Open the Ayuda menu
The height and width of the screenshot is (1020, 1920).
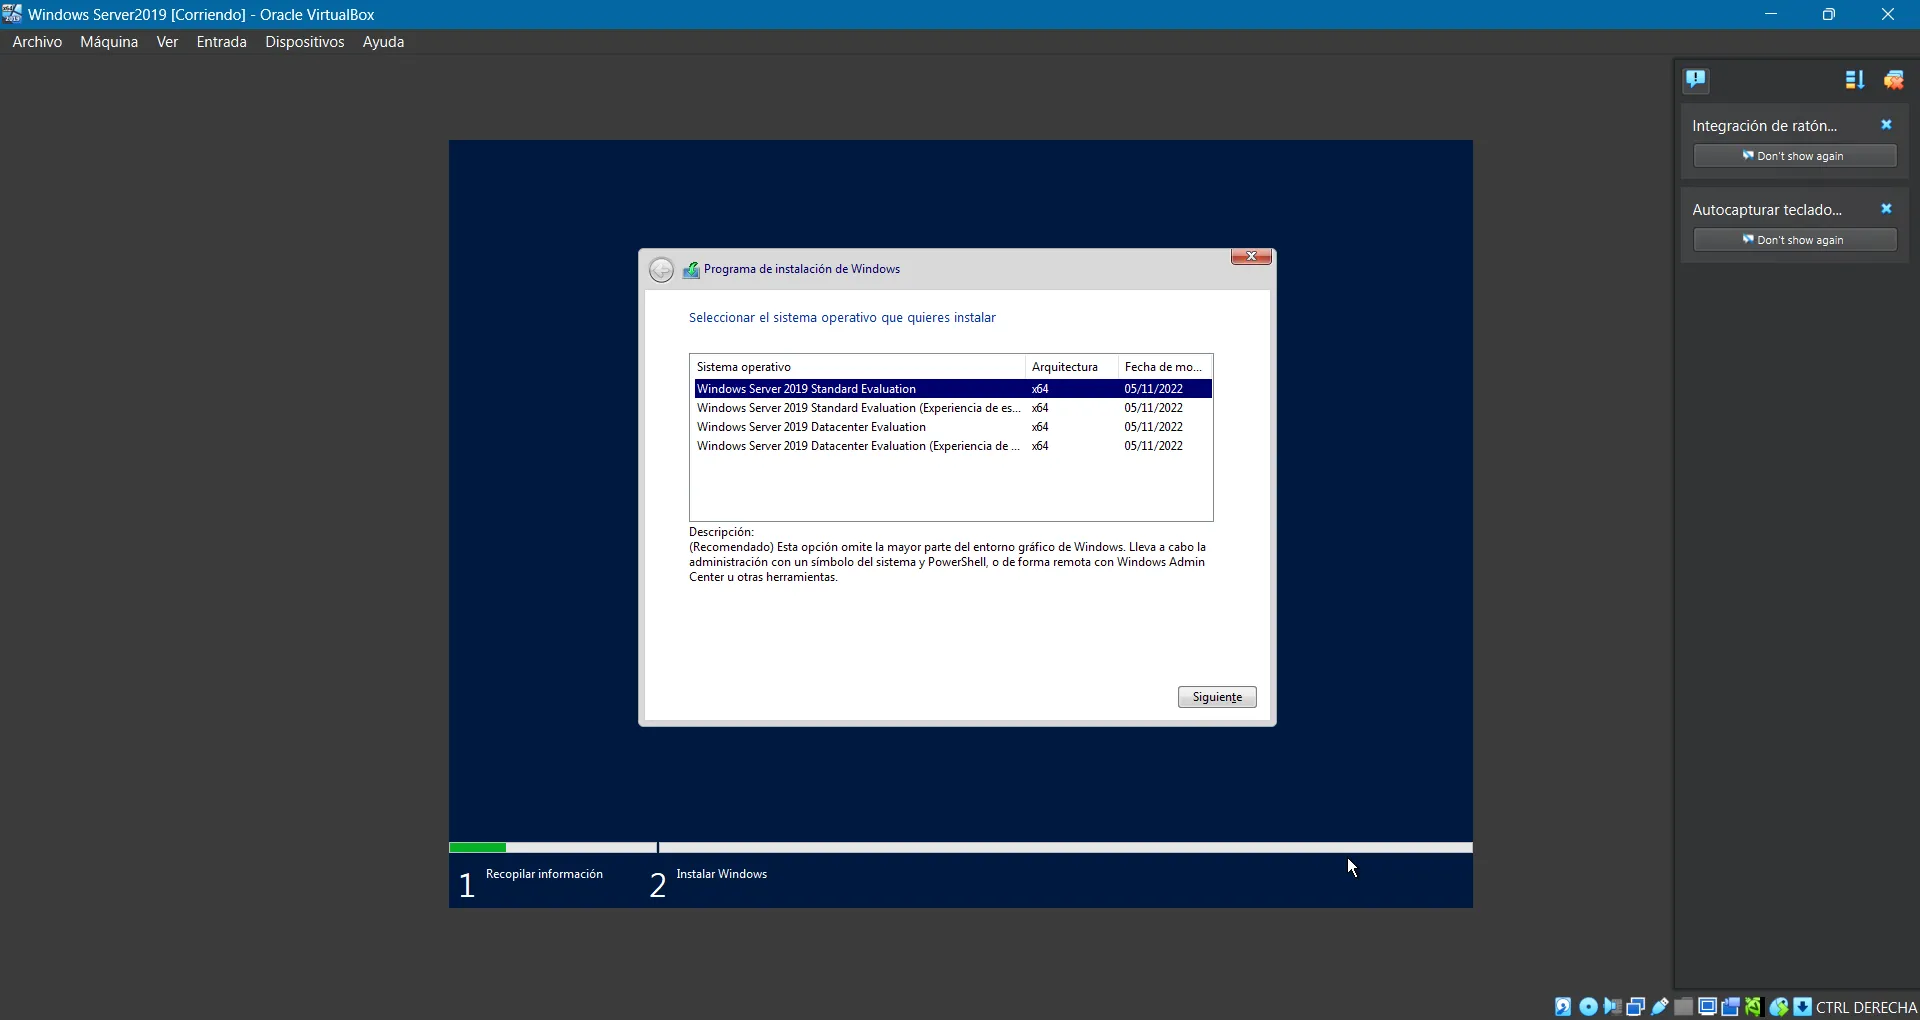tap(383, 42)
